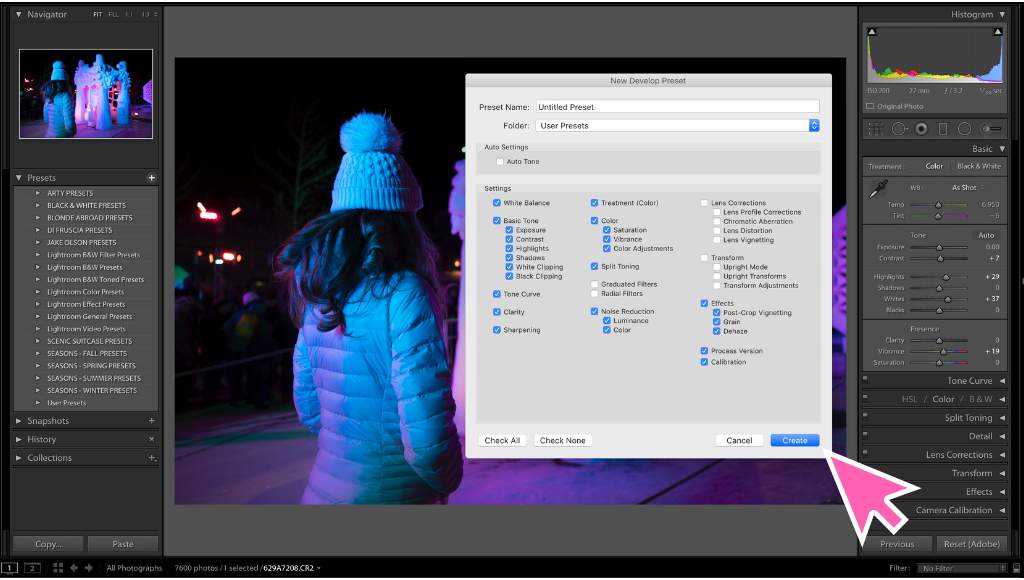Viewport: 1024px width, 580px height.
Task: Toggle the Tone Curve panel switch
Action: coord(865,379)
